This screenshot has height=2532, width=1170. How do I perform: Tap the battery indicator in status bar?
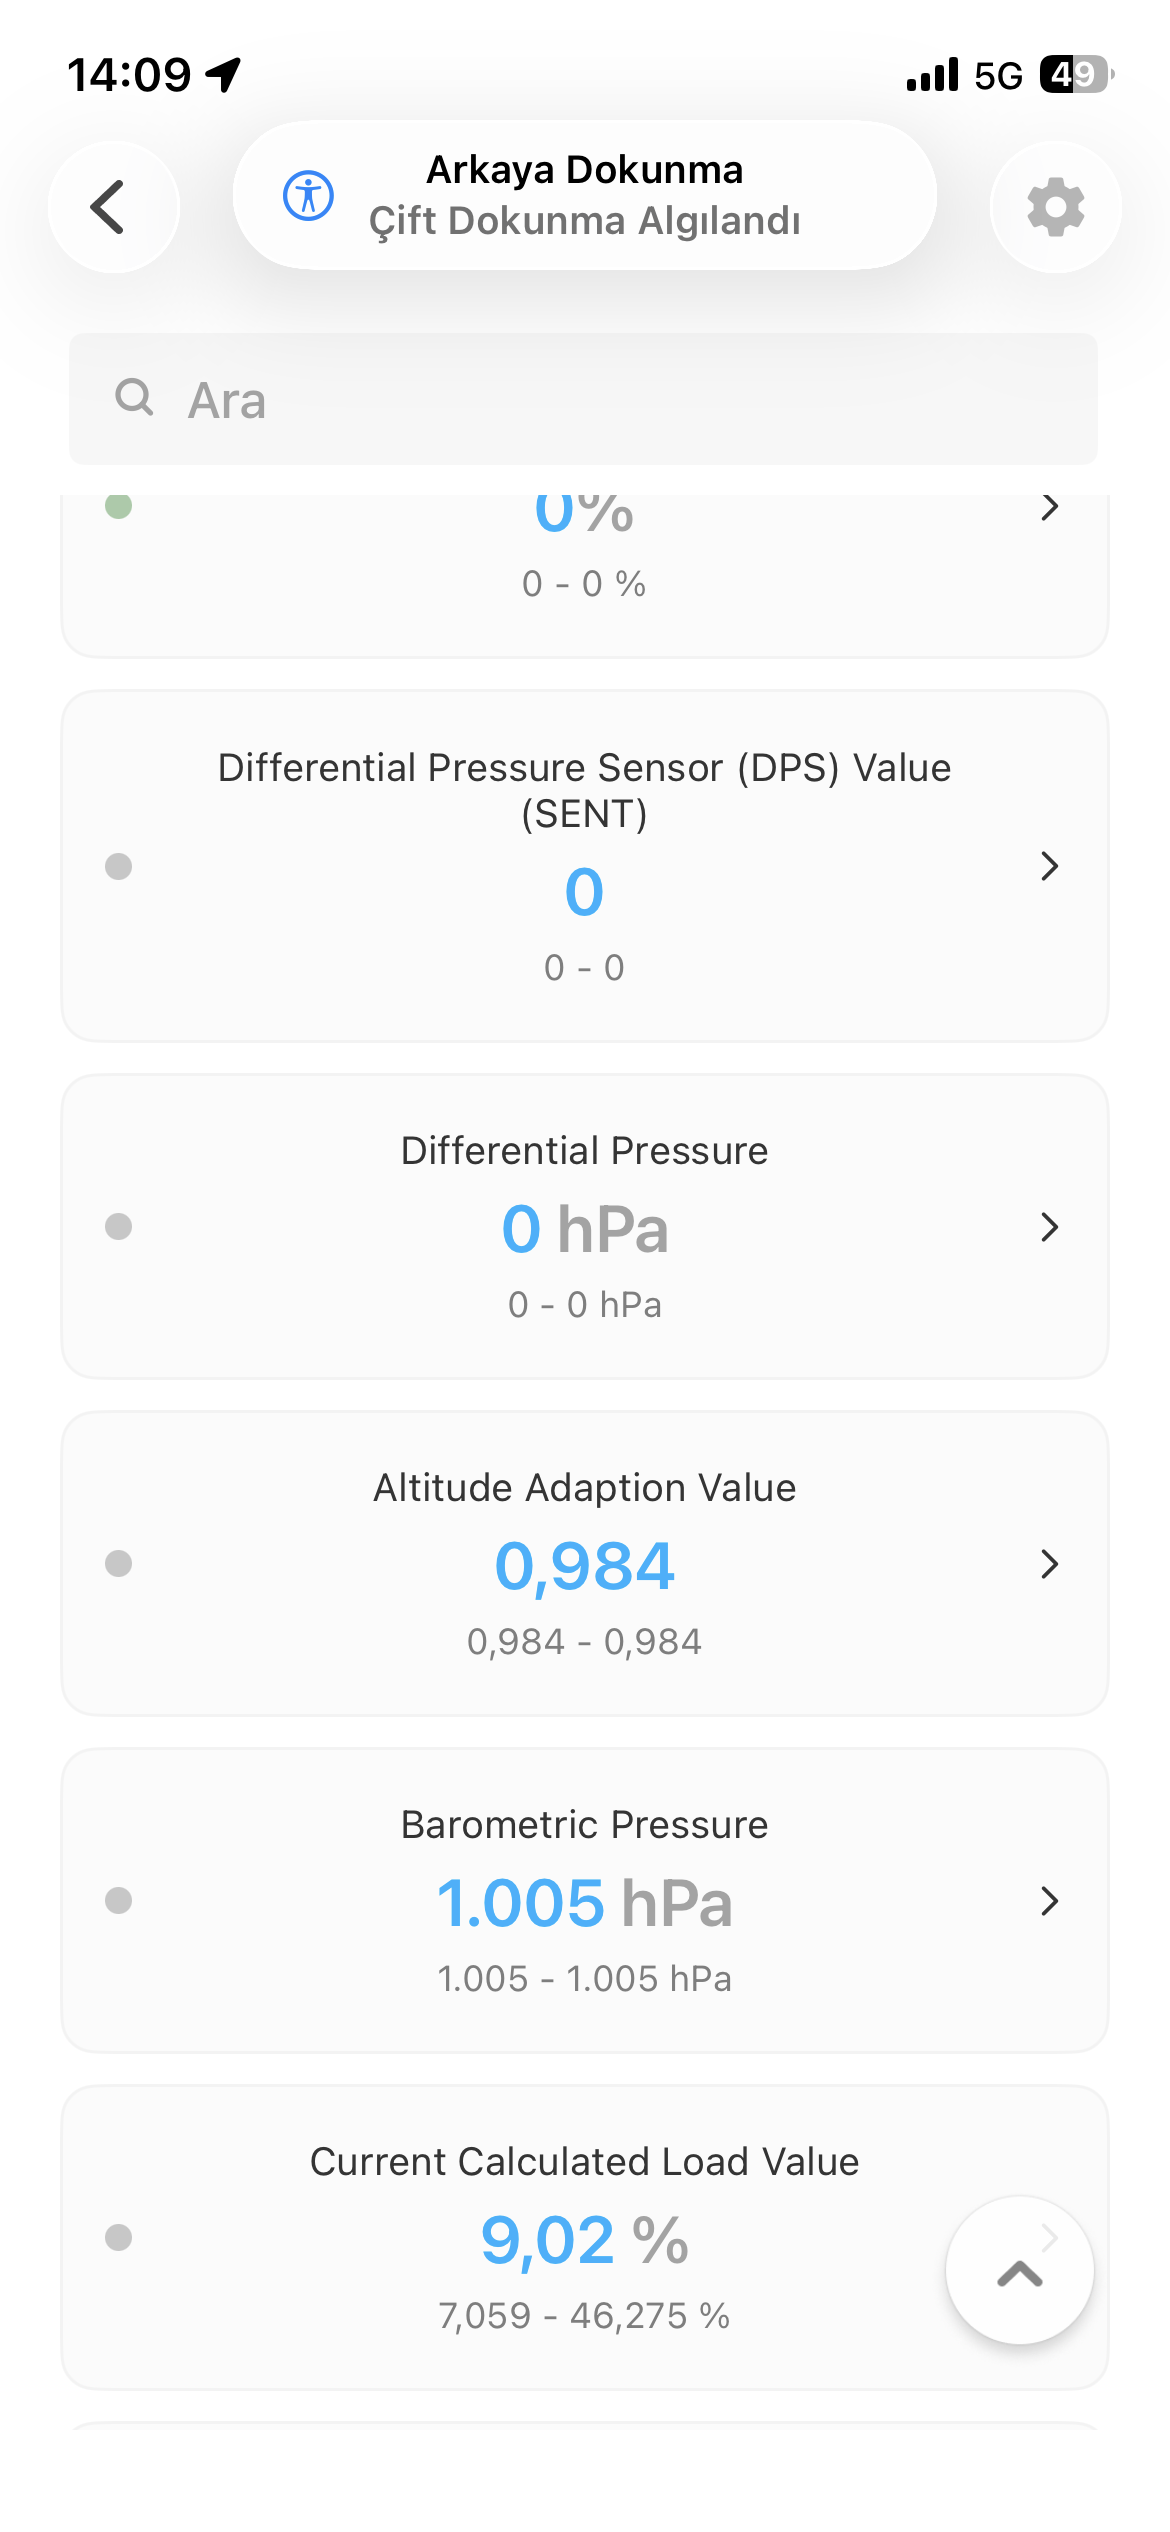tap(1077, 74)
